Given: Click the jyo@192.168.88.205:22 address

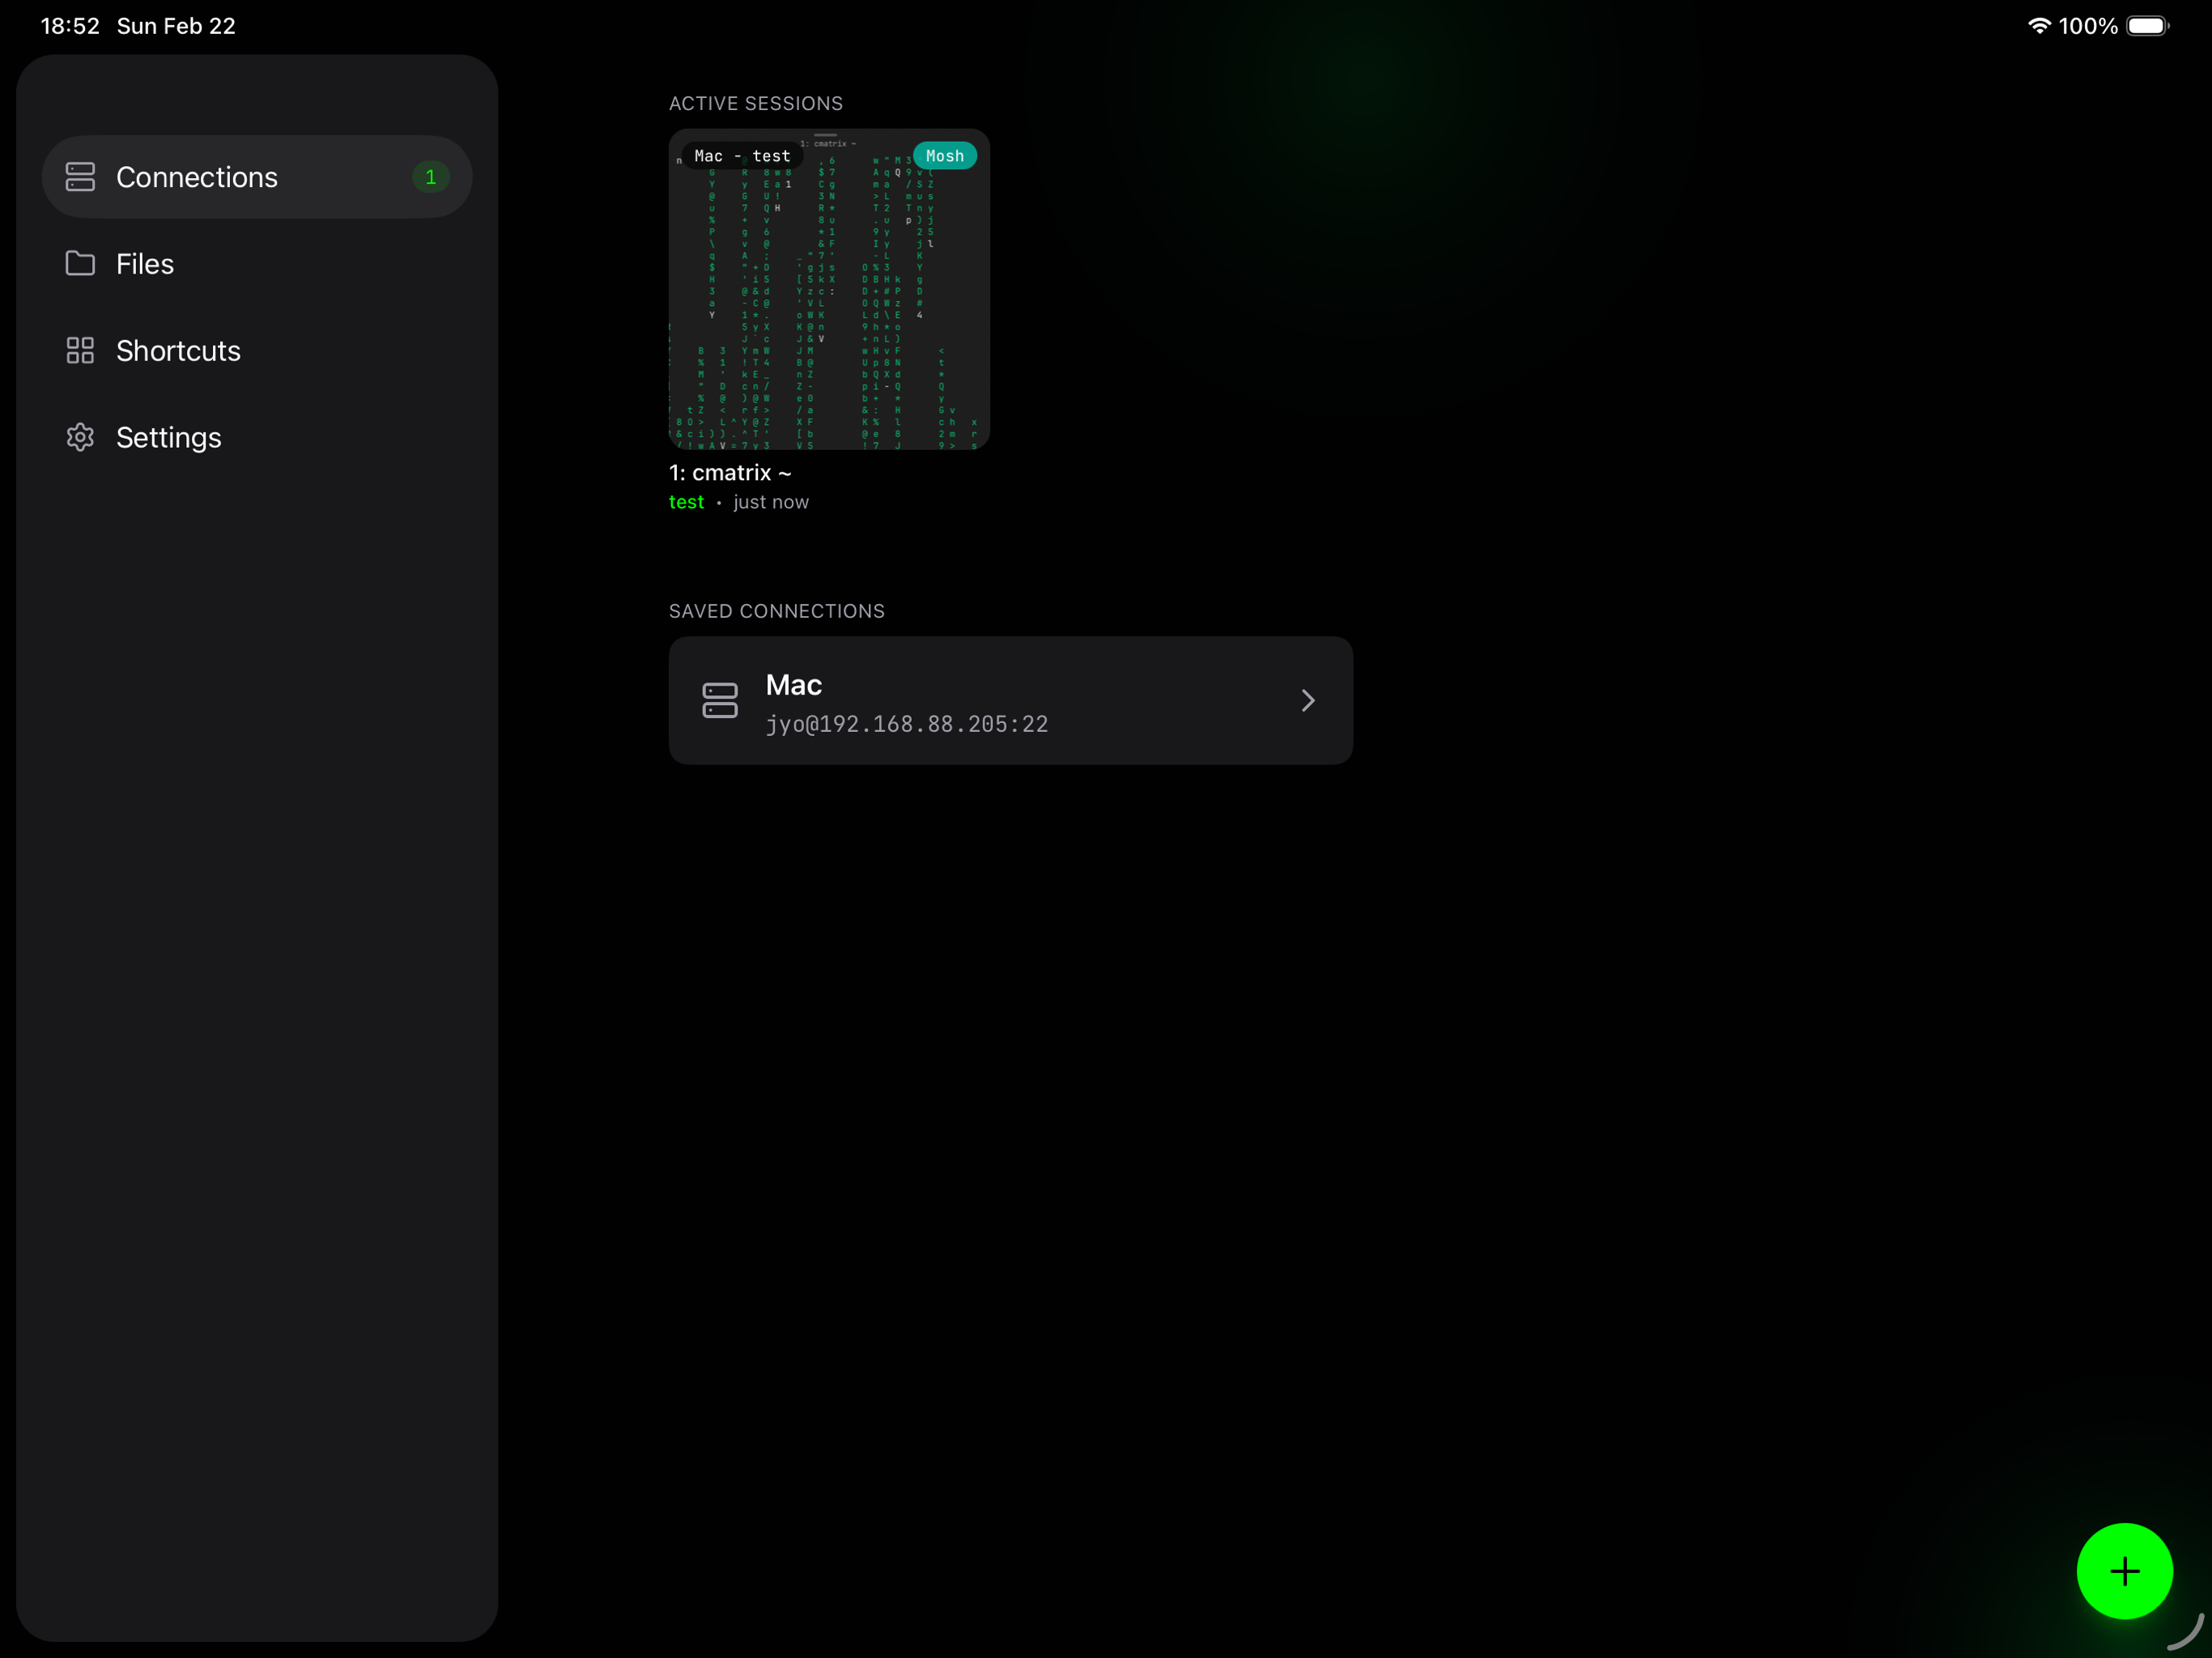Looking at the screenshot, I should tap(907, 724).
